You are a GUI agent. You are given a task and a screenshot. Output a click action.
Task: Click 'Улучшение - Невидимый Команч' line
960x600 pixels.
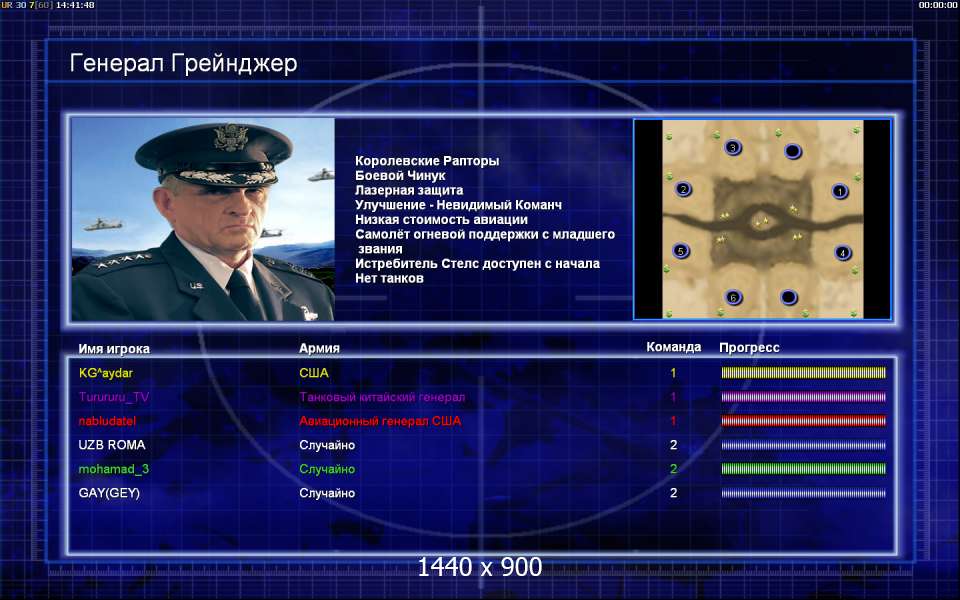[459, 205]
